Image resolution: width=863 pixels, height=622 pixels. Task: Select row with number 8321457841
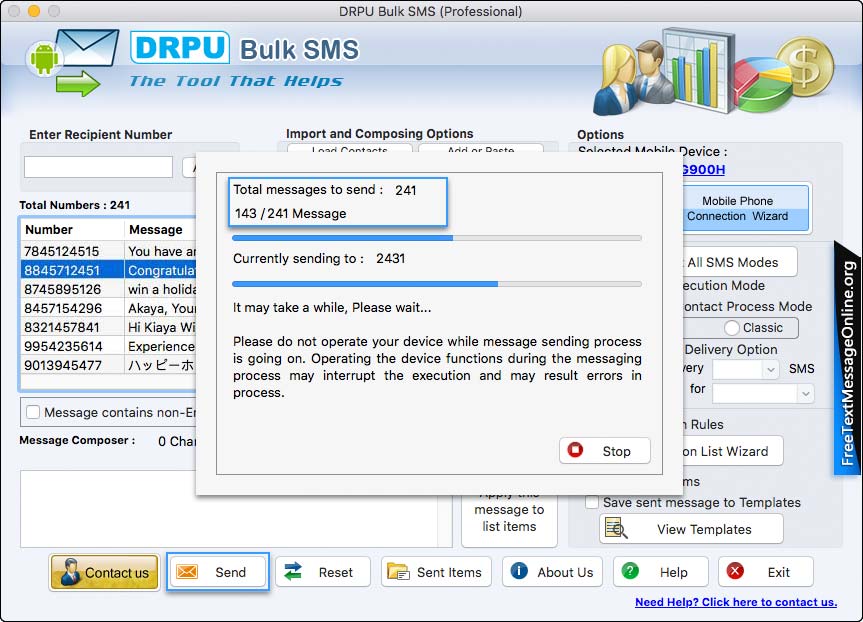pos(108,327)
